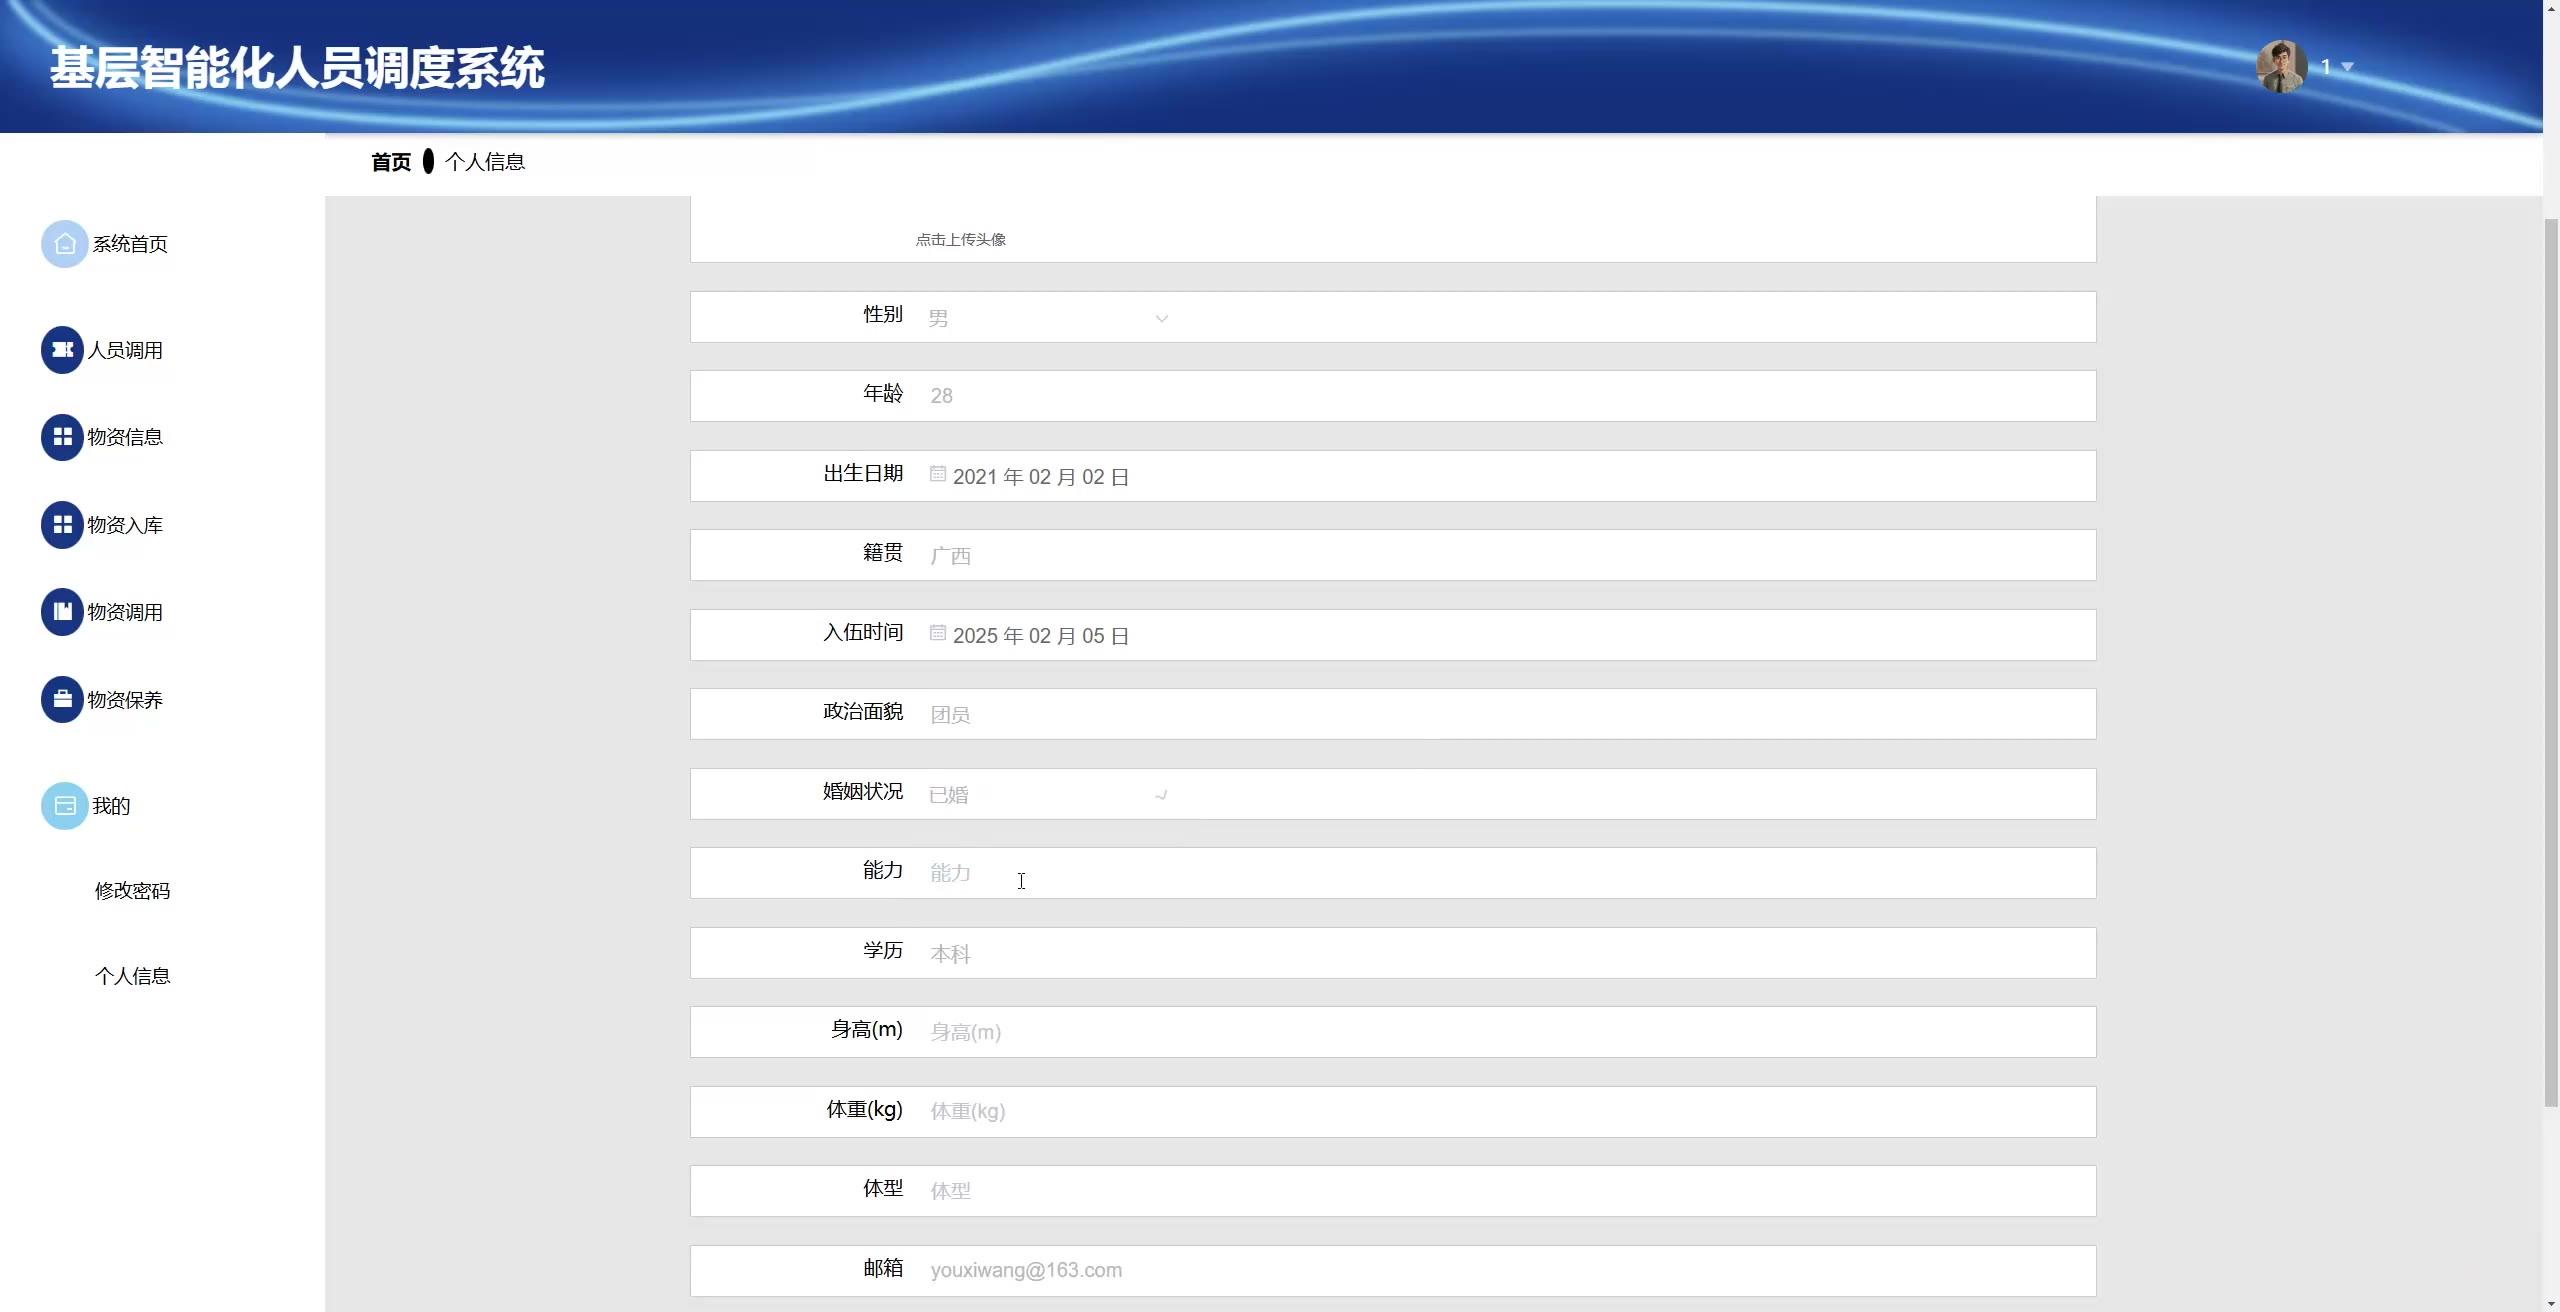This screenshot has width=2560, height=1312.
Task: Click the 物资入库 grid icon
Action: (x=62, y=525)
